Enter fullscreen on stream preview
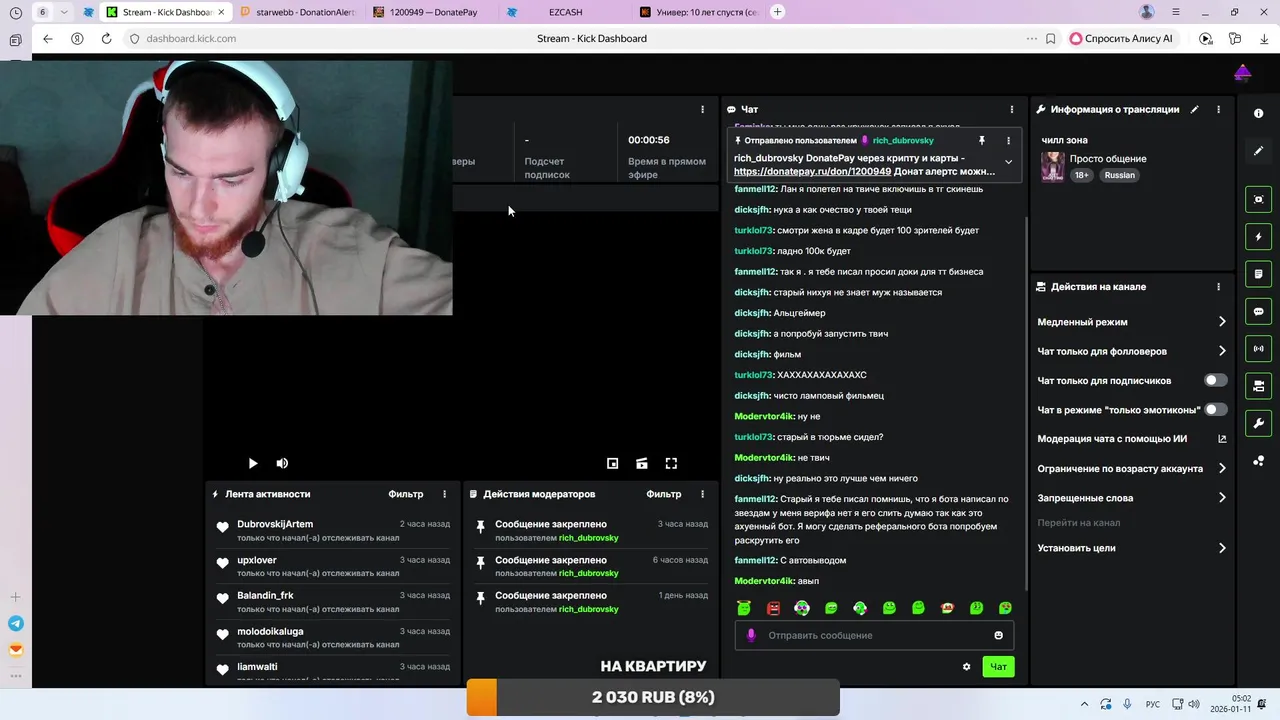The height and width of the screenshot is (720, 1280). point(671,463)
